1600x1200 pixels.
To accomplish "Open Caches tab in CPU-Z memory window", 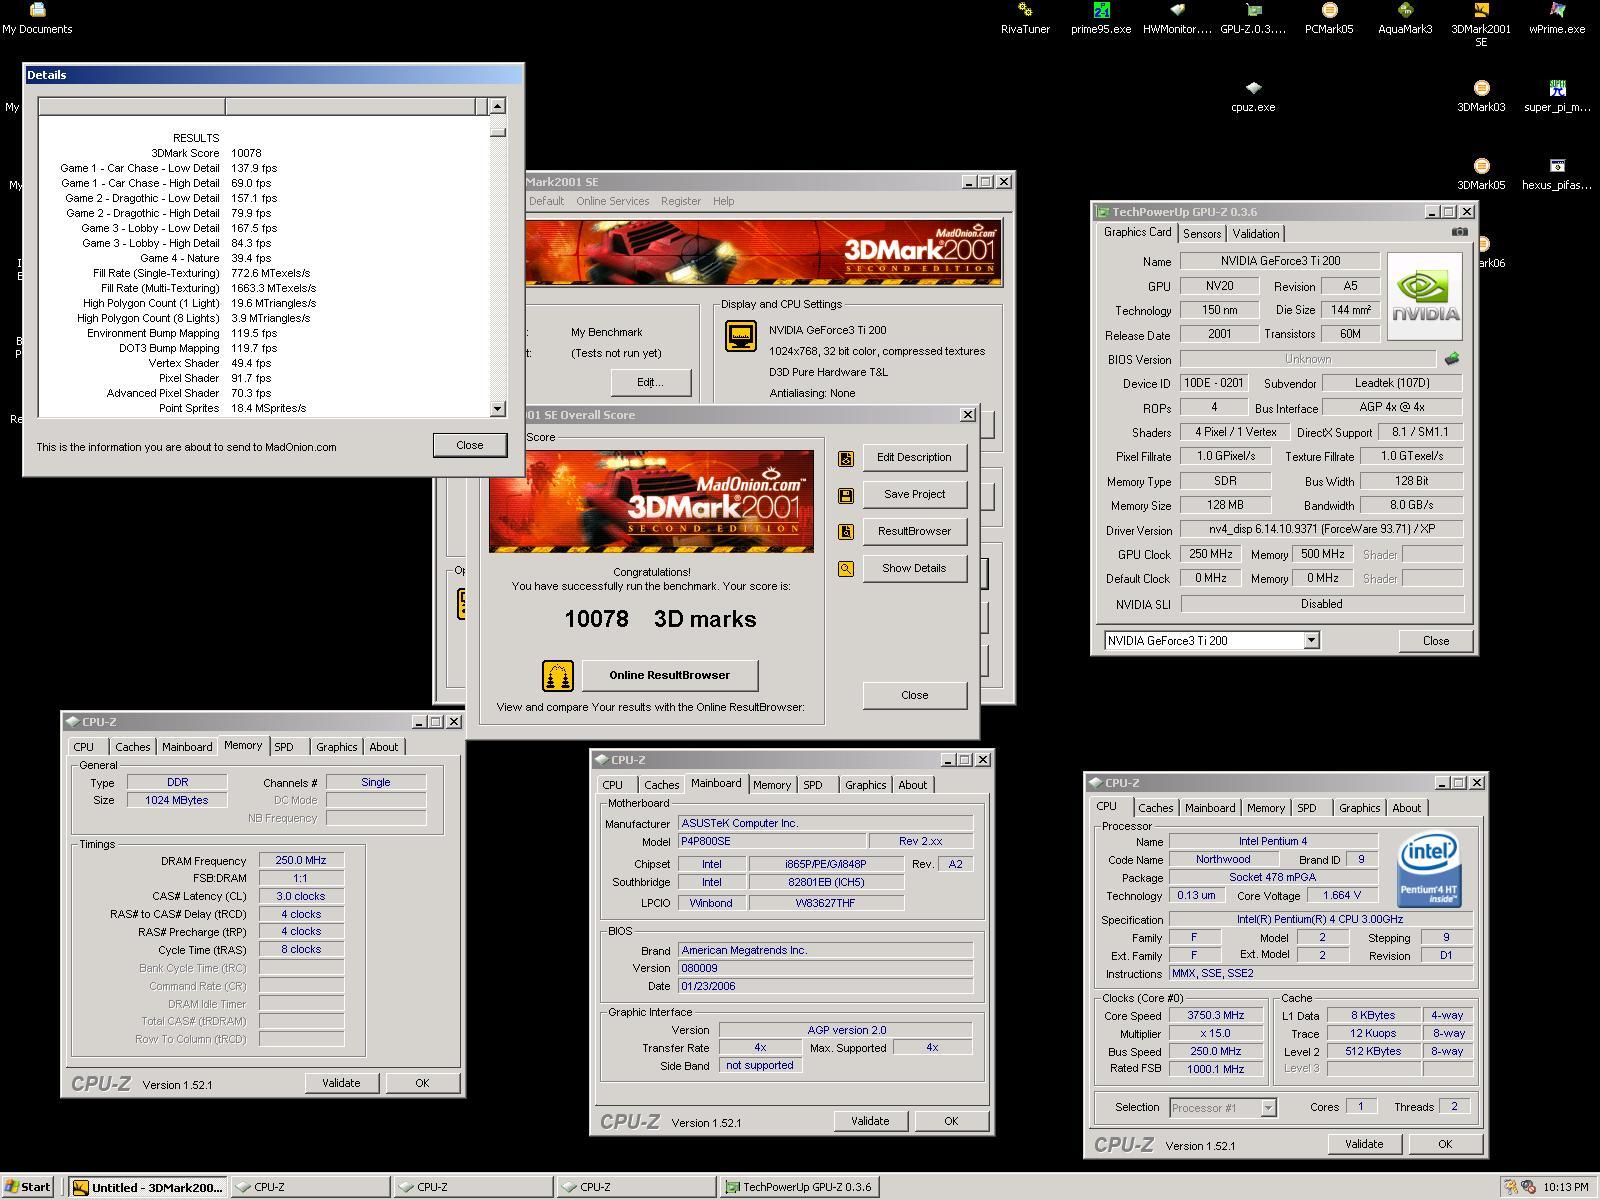I will tap(132, 747).
